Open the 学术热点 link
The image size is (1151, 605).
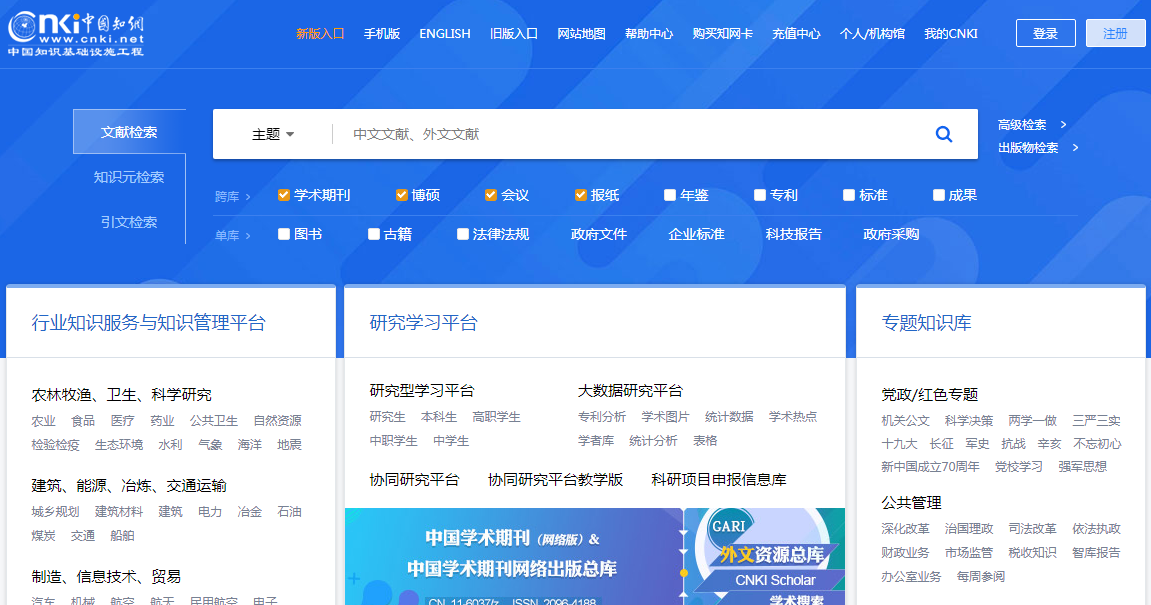click(793, 417)
